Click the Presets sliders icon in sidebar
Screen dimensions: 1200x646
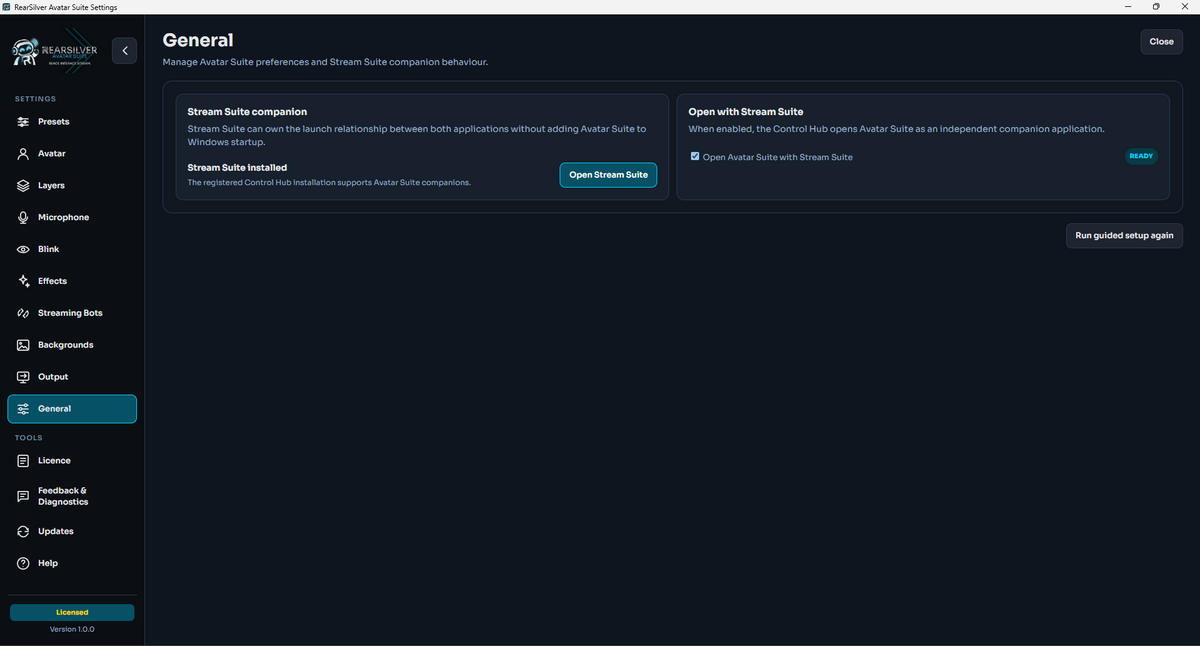[x=24, y=122]
